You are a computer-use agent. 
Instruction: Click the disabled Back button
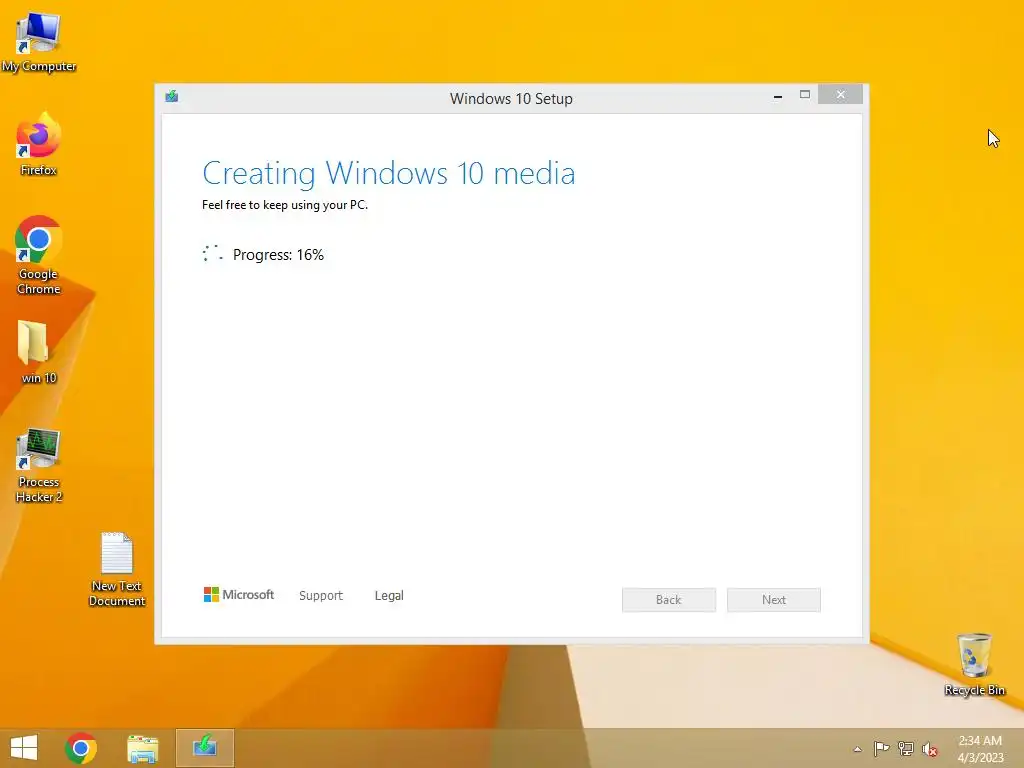pyautogui.click(x=669, y=600)
